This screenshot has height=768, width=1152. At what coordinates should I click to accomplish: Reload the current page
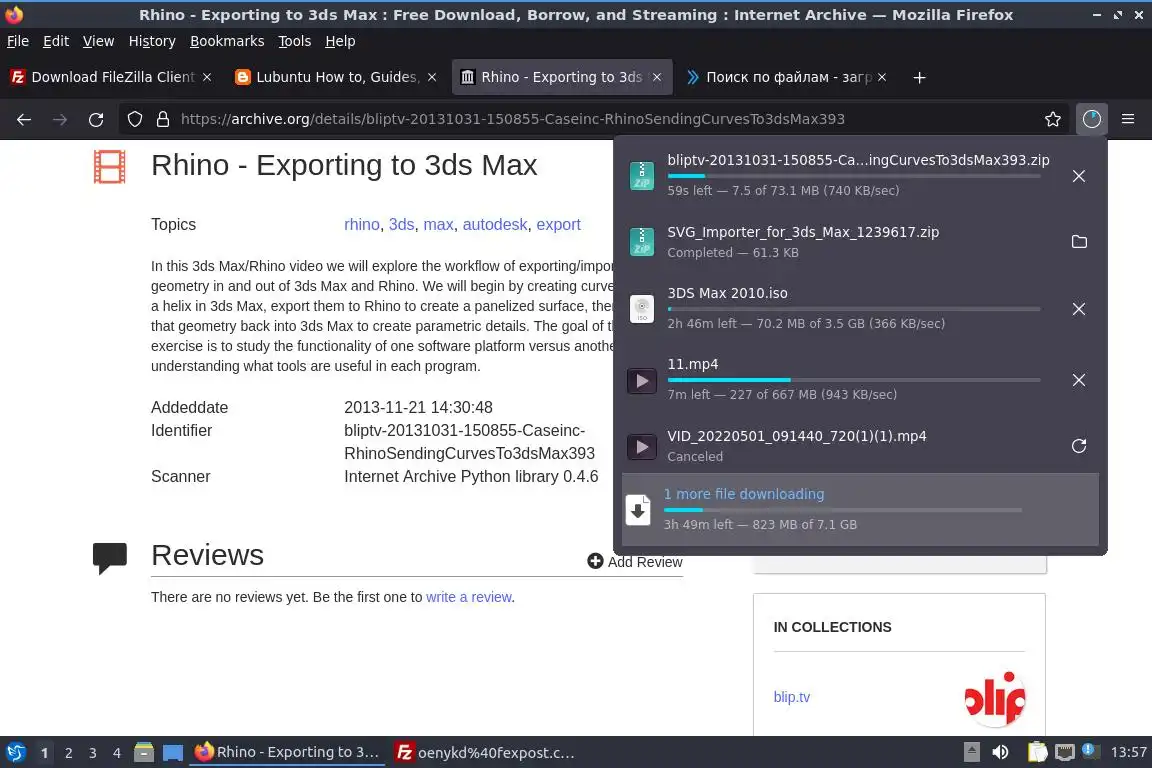coord(96,119)
